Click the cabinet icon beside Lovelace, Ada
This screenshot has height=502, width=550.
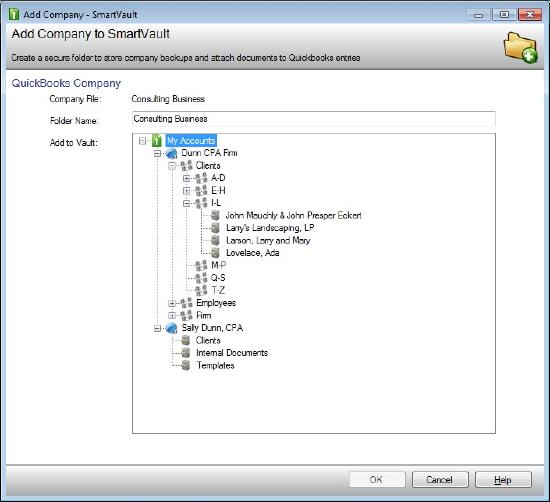point(215,253)
